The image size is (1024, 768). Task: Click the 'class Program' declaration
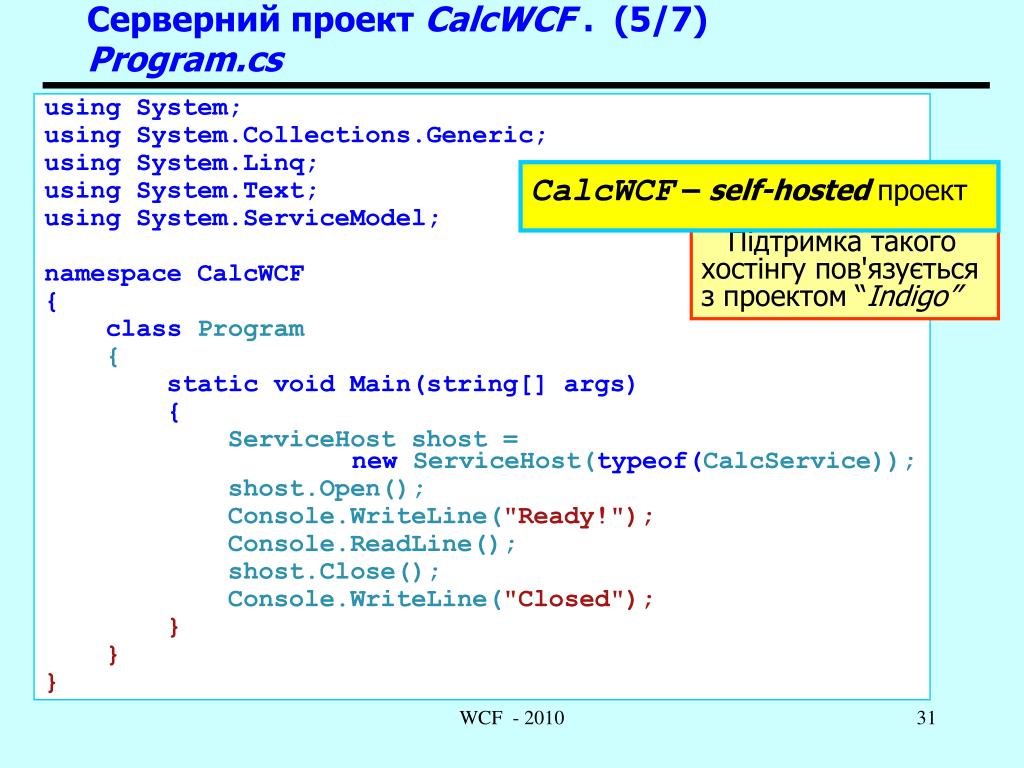tap(205, 329)
